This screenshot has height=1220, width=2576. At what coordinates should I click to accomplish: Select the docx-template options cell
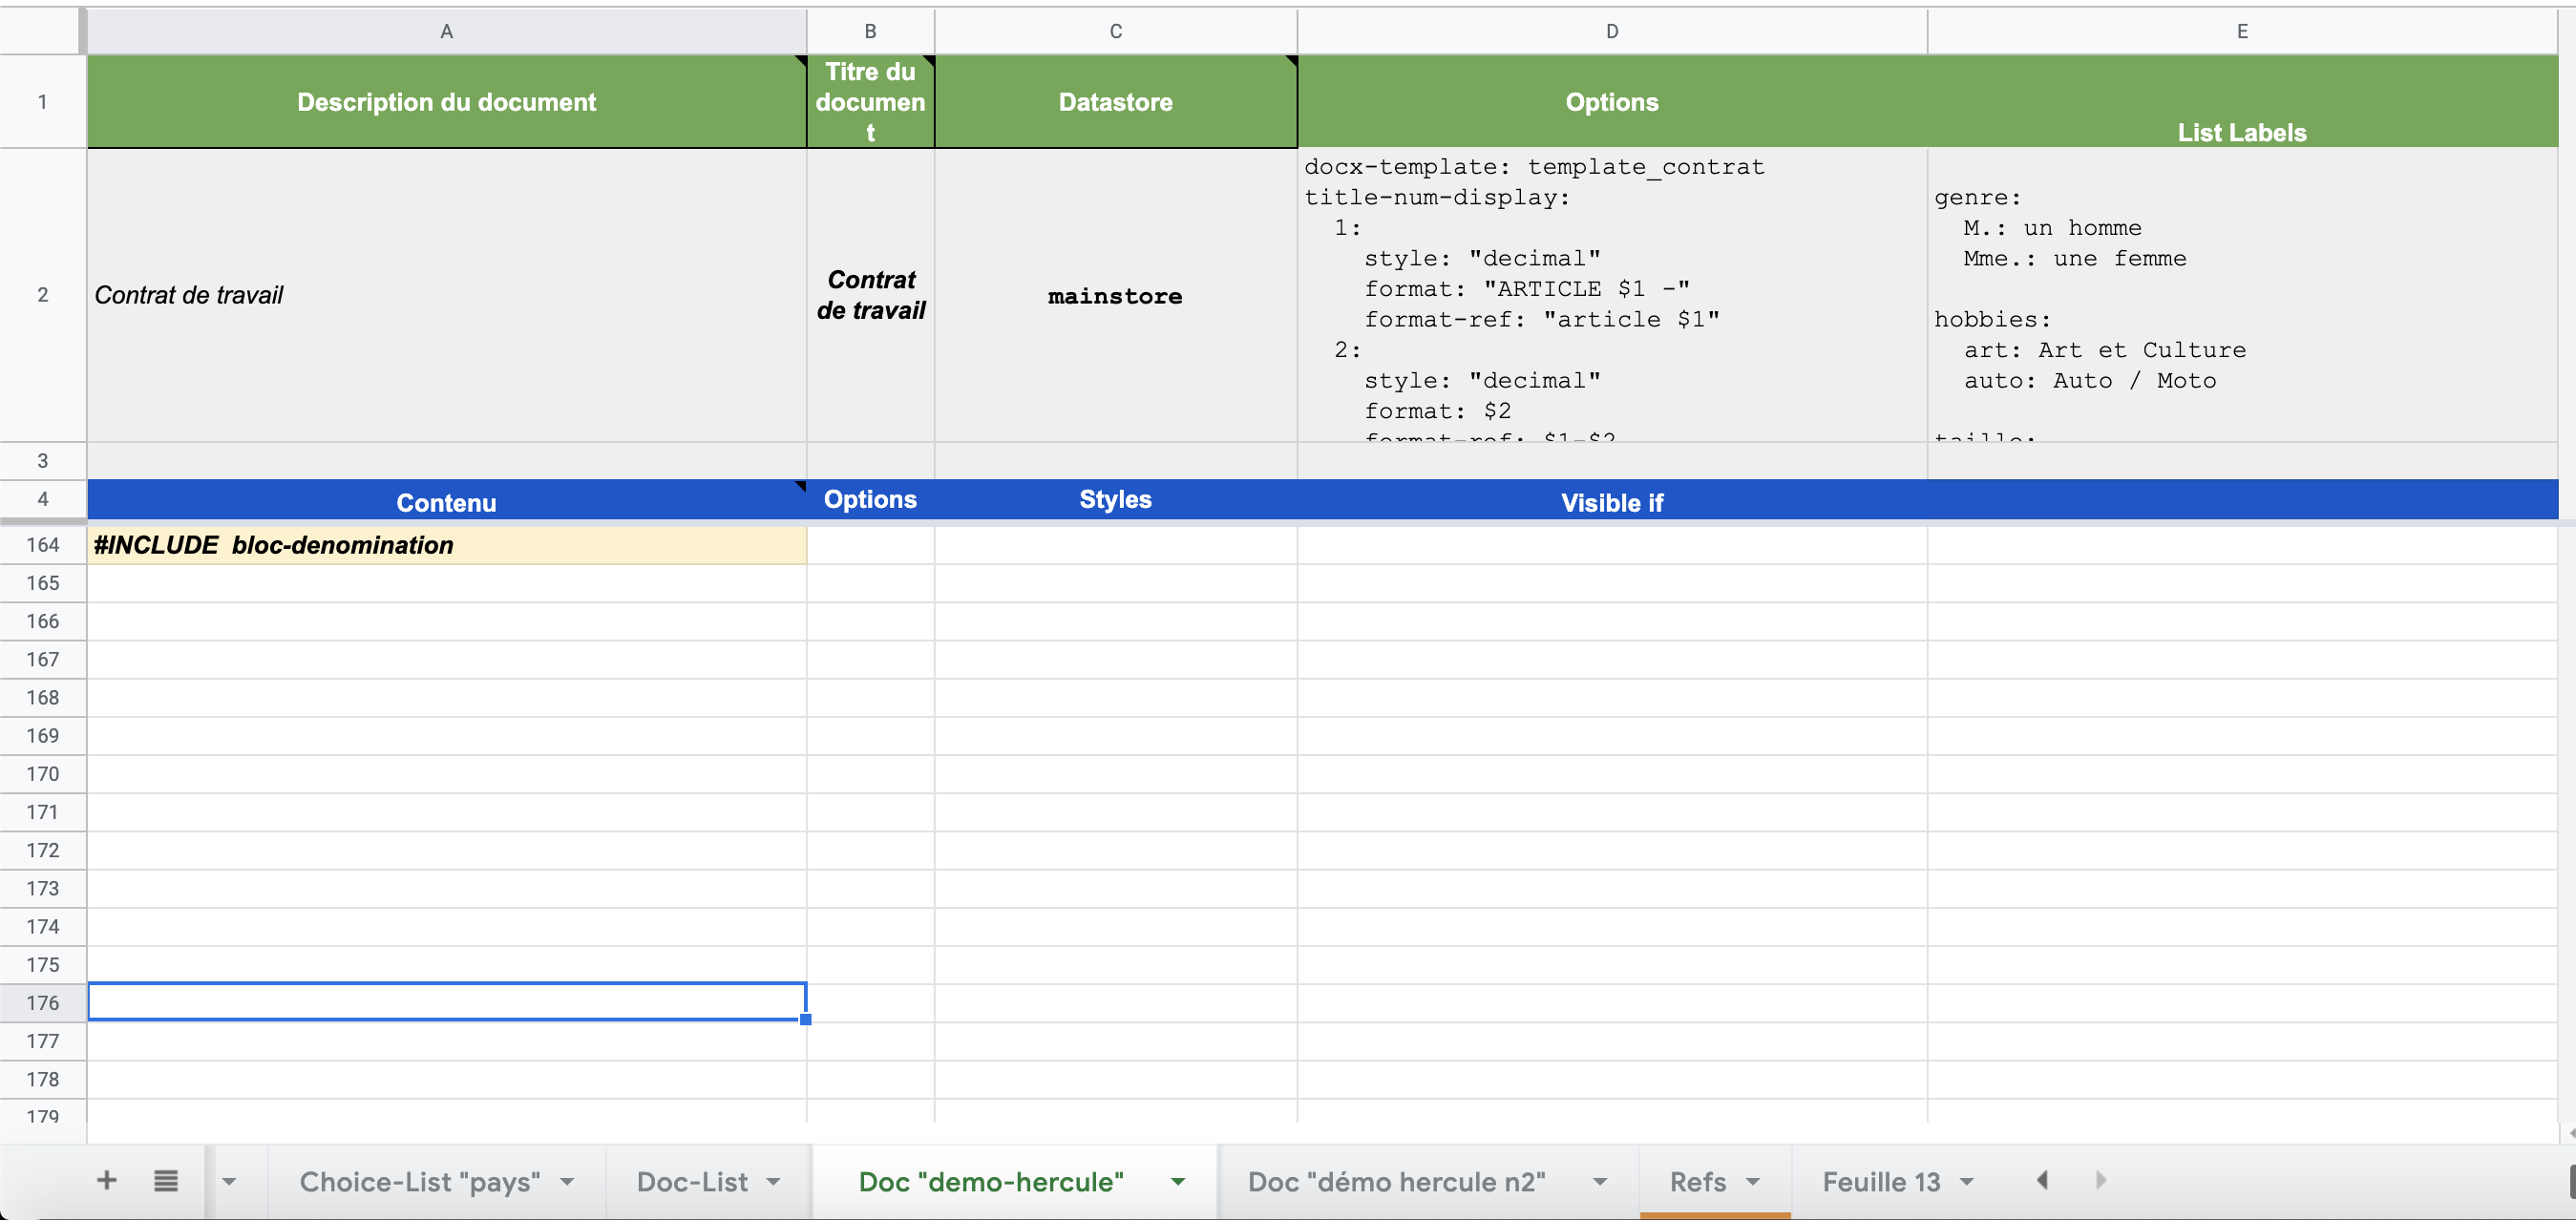[x=1612, y=295]
